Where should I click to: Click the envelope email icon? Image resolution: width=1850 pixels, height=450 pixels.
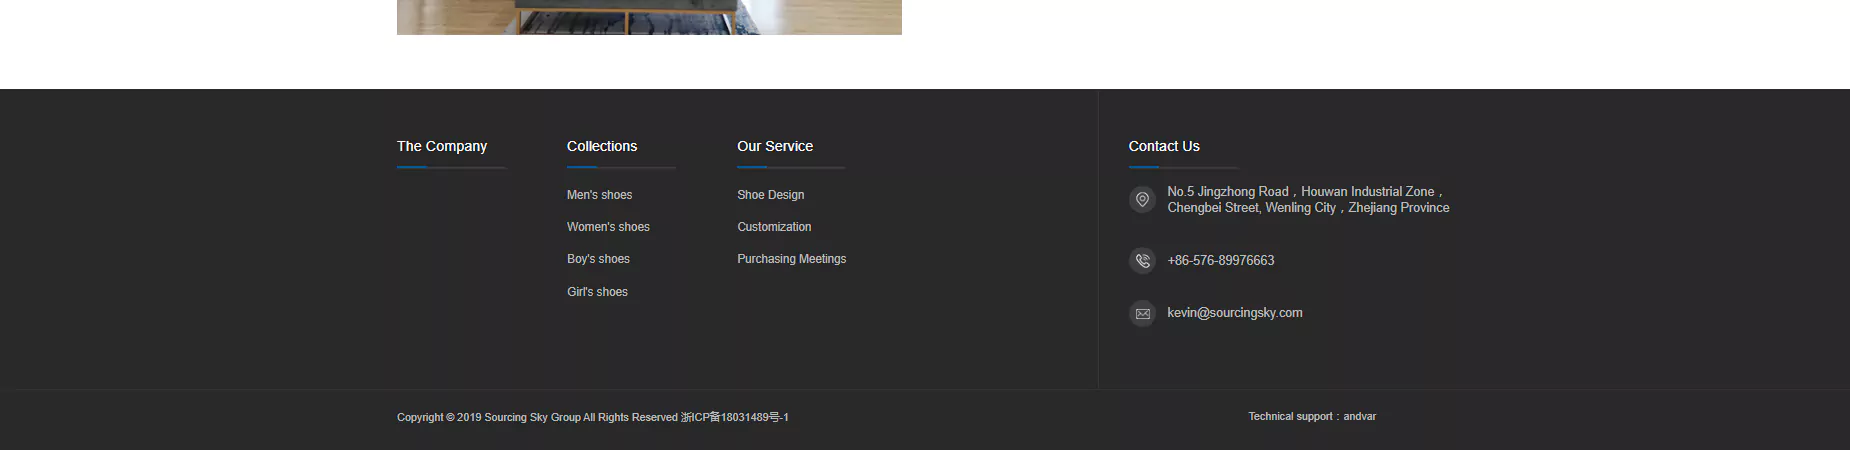[1142, 314]
